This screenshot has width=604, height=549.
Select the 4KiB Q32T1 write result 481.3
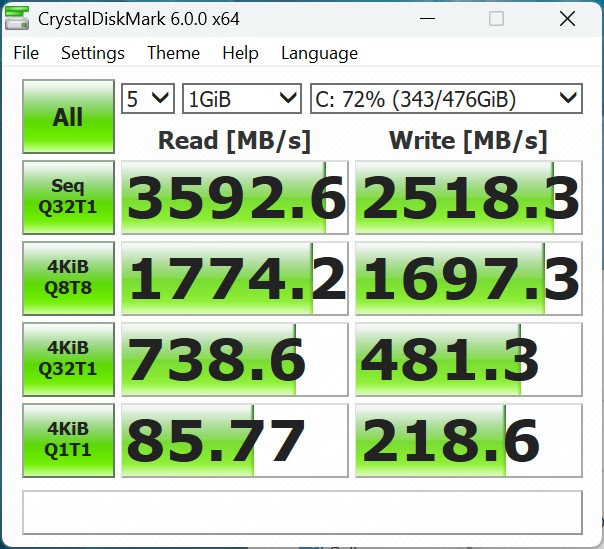[468, 359]
